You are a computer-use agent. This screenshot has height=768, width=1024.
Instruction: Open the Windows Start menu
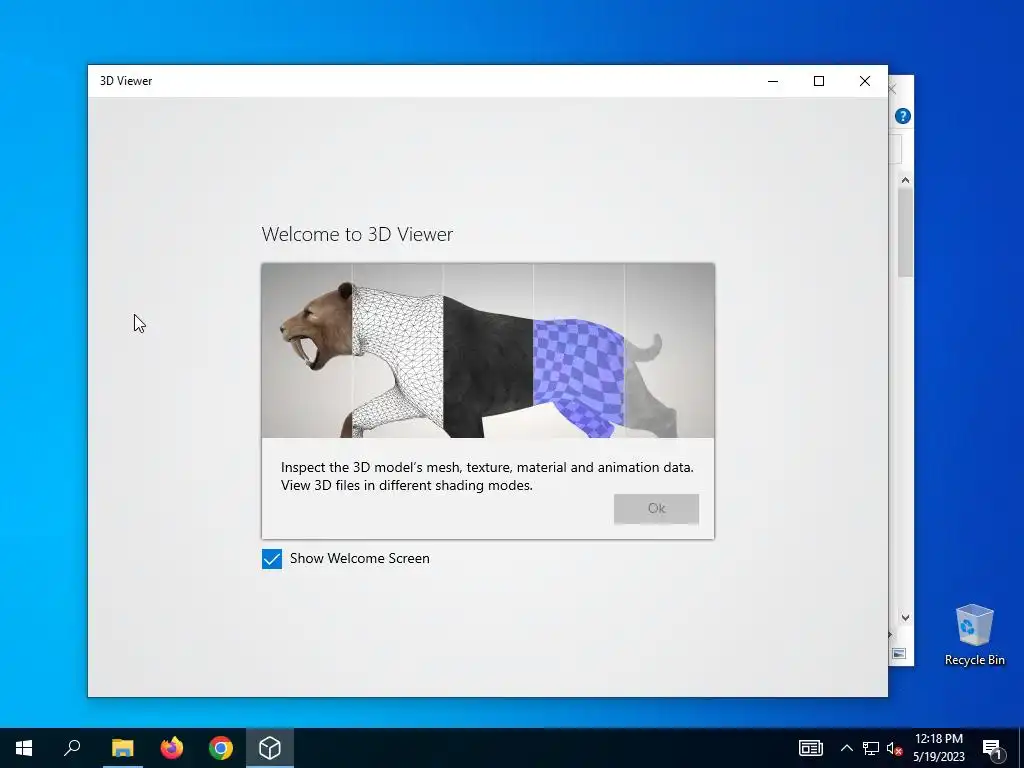[24, 748]
